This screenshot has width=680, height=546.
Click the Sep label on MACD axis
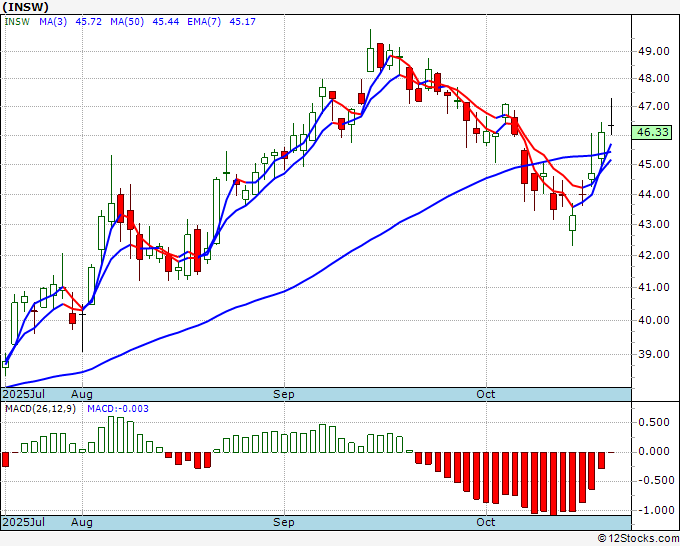[284, 522]
